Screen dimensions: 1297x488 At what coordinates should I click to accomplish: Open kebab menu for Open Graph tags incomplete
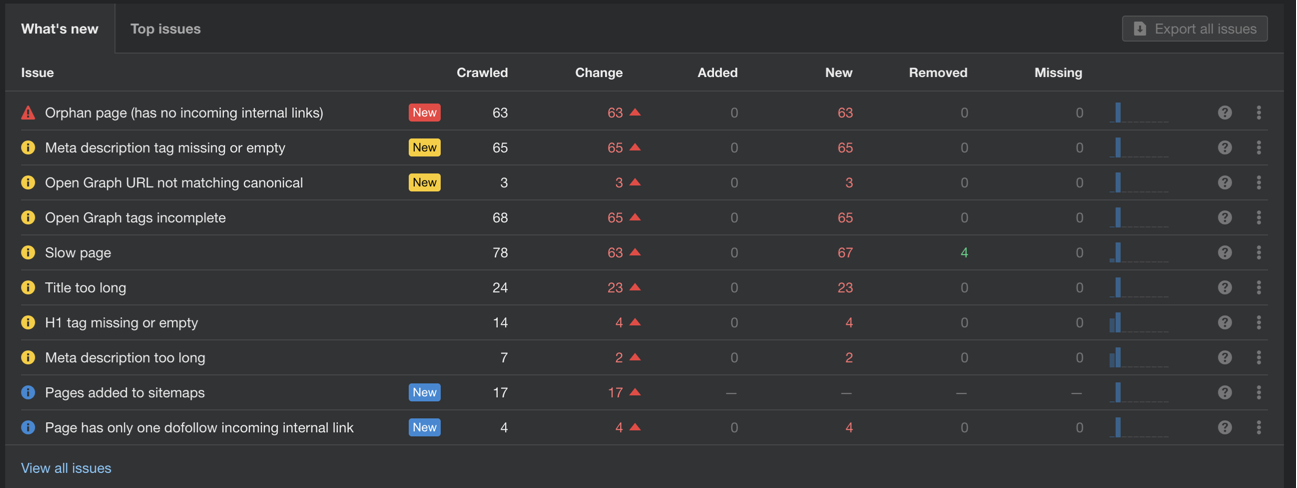(1259, 218)
